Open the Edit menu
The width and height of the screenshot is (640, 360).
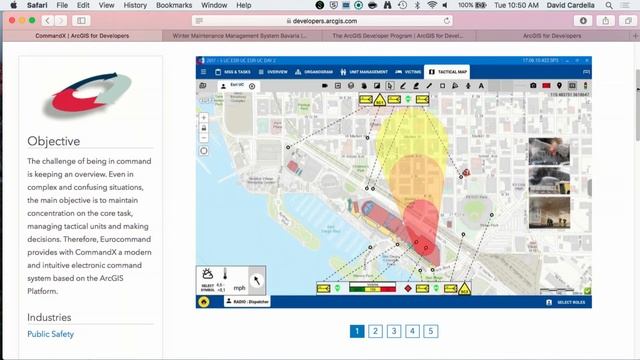(83, 5)
